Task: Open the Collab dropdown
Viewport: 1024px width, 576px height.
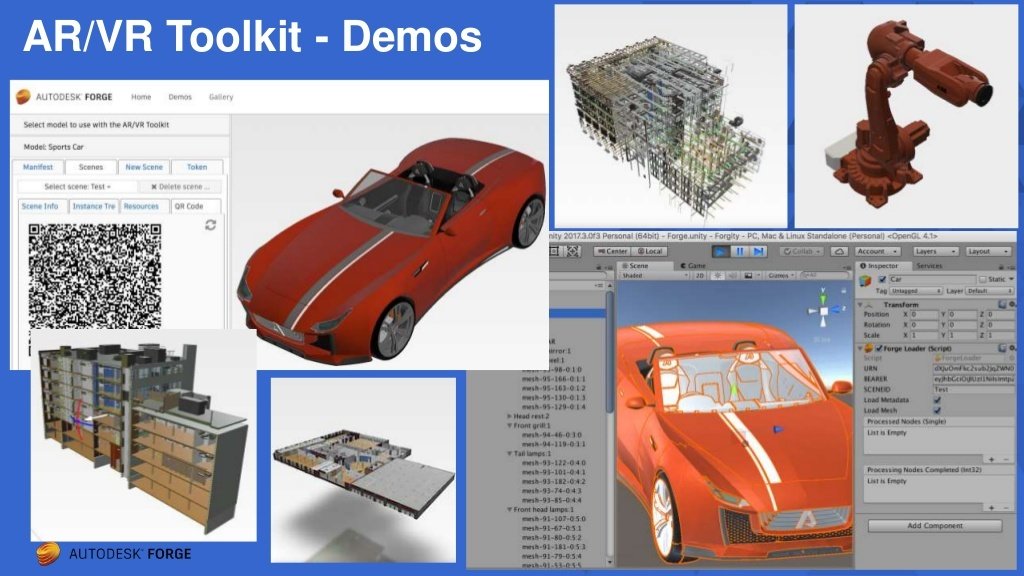Action: (x=802, y=251)
